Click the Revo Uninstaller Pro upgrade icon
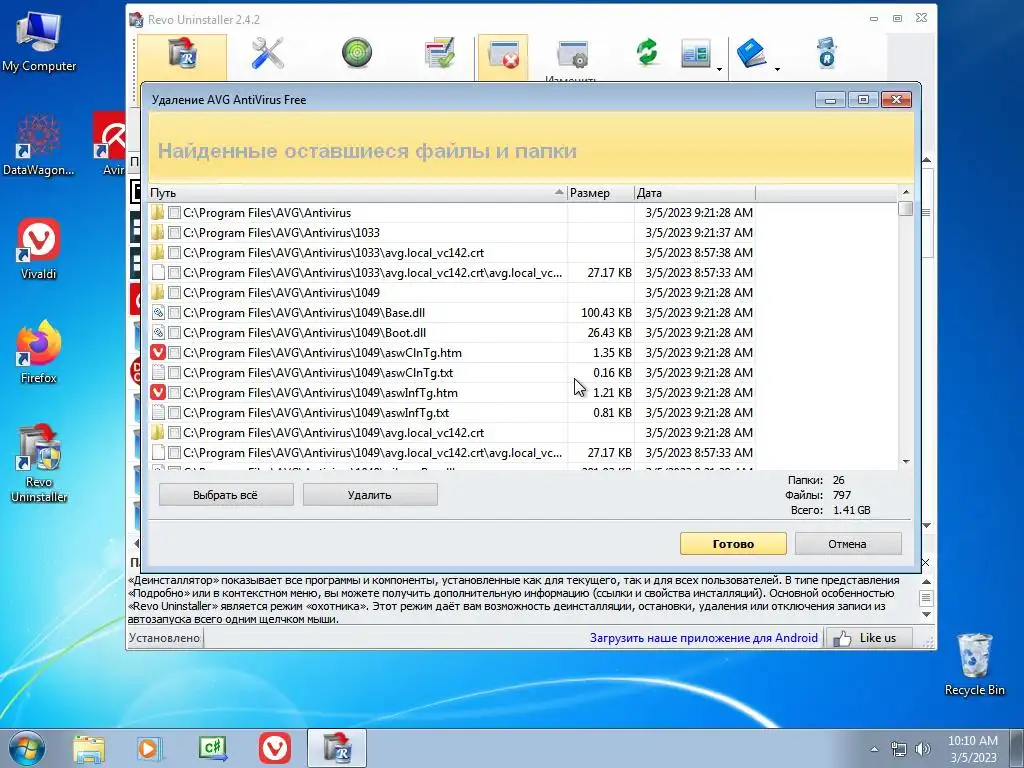Image resolution: width=1024 pixels, height=768 pixels. (827, 53)
